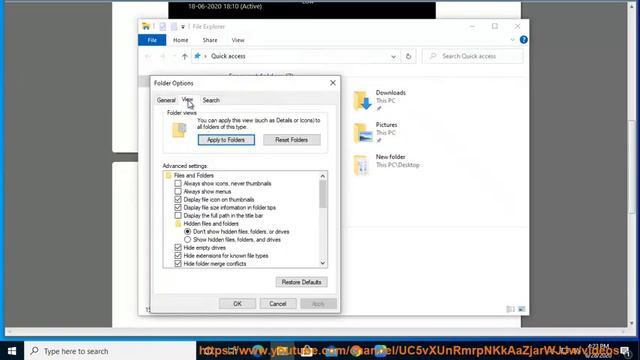Click the Search Quick access field

tap(473, 56)
